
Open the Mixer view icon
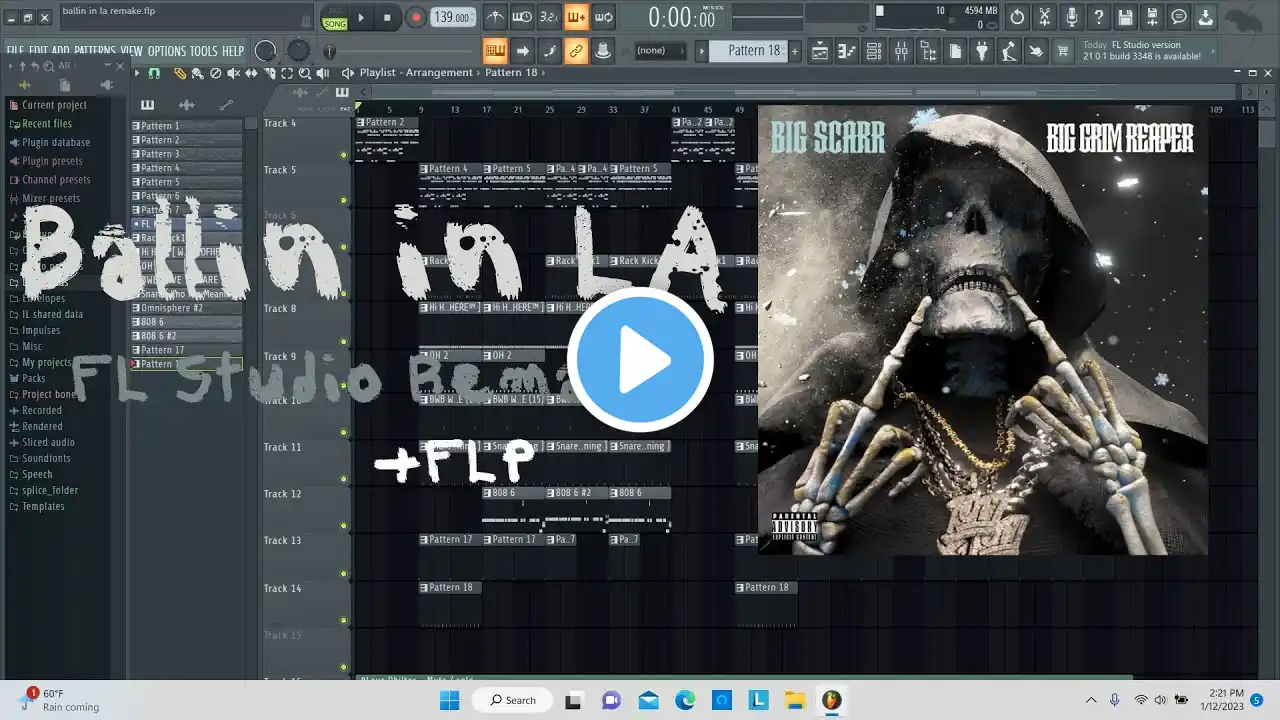[x=901, y=51]
